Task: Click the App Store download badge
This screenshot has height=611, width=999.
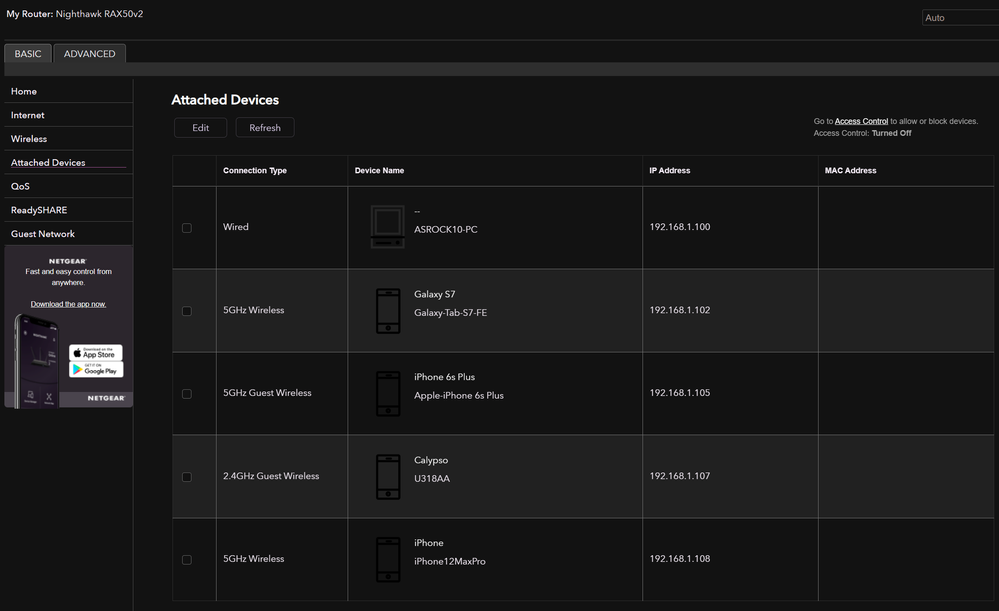Action: click(x=96, y=352)
